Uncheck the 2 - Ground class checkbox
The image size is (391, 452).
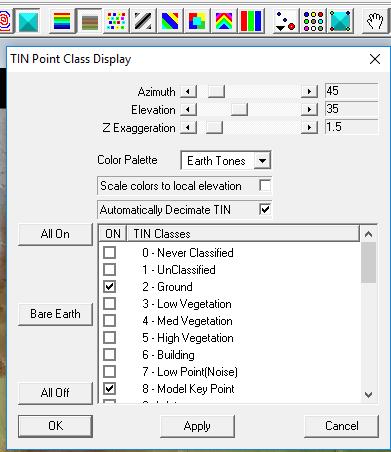109,287
